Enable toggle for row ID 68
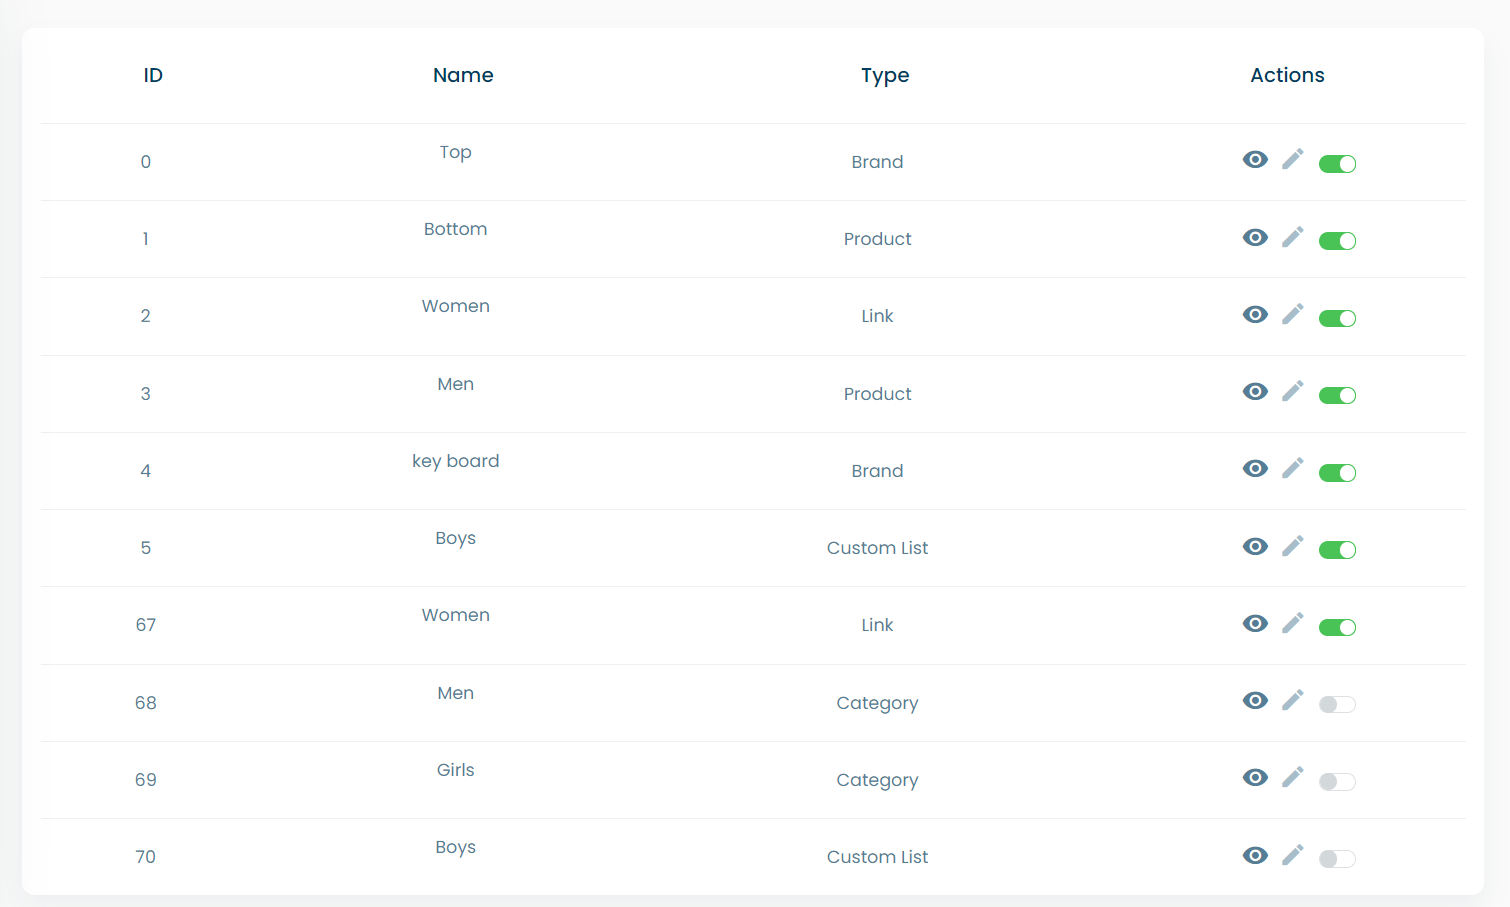 tap(1337, 704)
